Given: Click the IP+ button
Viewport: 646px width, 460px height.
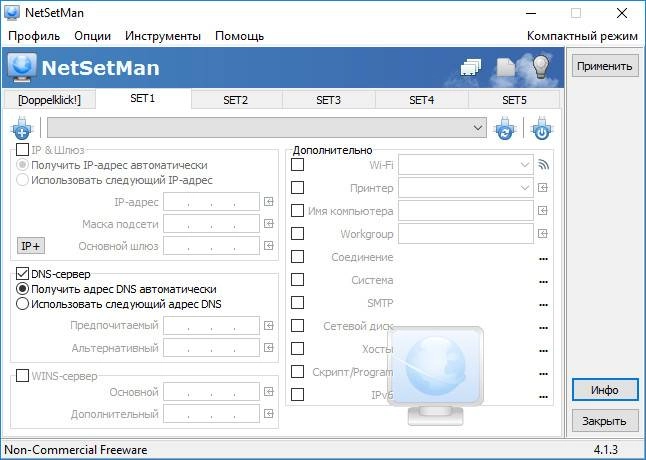Looking at the screenshot, I should pos(30,246).
